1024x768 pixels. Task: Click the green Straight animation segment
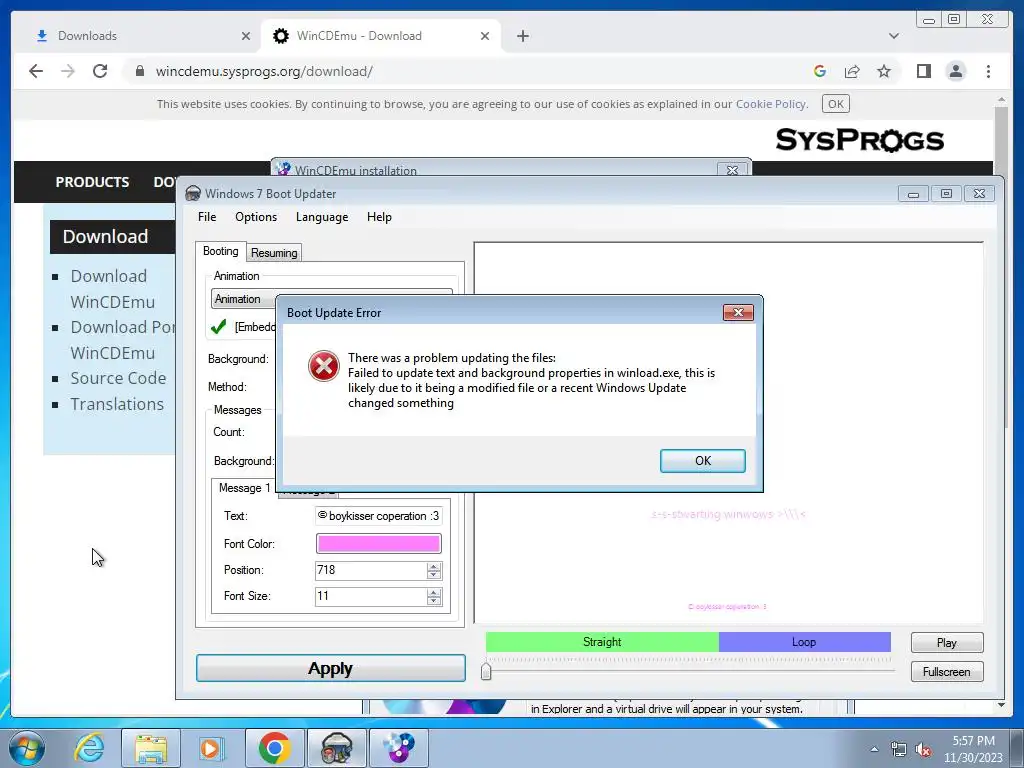pyautogui.click(x=602, y=642)
